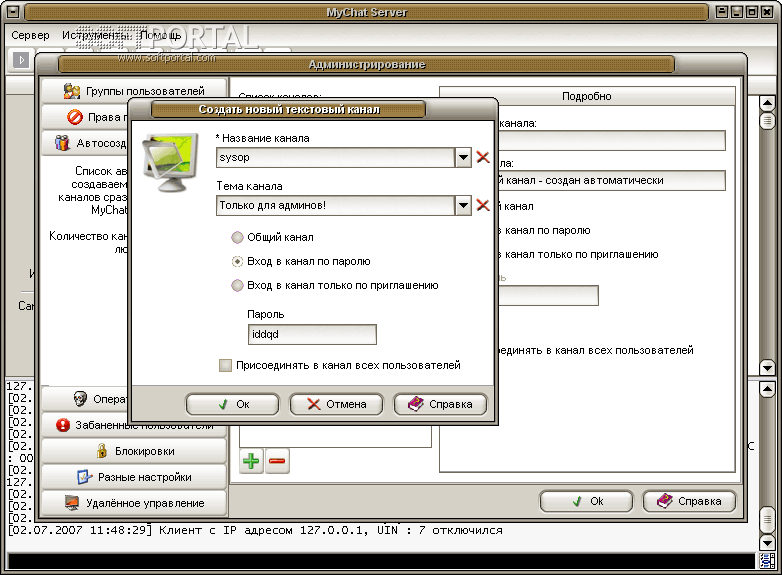Open the Инструменты menu
This screenshot has width=782, height=575.
coord(96,35)
